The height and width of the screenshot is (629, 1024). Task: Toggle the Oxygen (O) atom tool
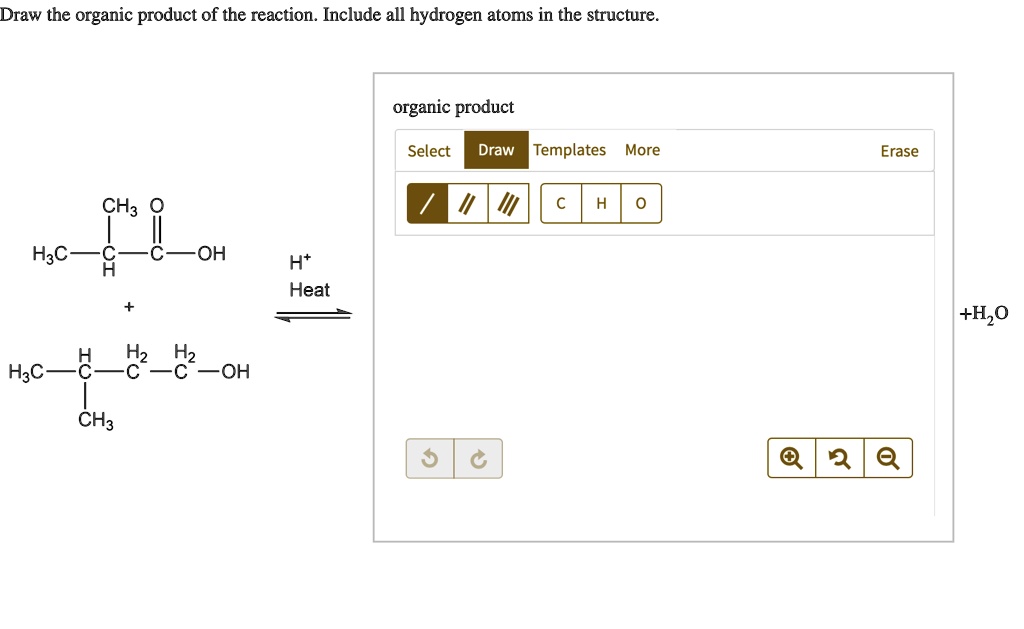point(640,203)
